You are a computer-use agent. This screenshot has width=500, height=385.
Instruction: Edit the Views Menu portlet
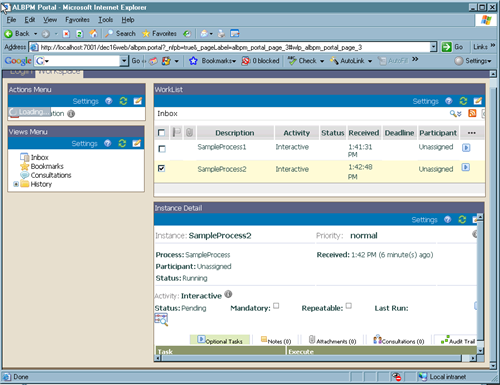[137, 143]
